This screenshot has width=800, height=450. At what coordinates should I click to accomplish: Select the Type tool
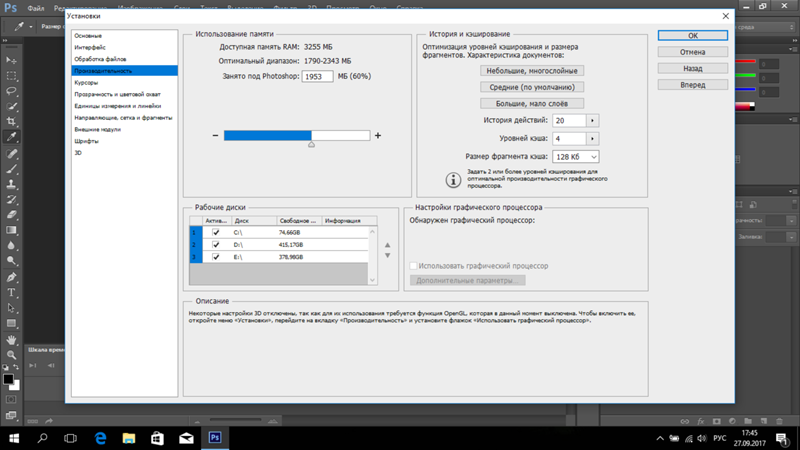point(11,293)
